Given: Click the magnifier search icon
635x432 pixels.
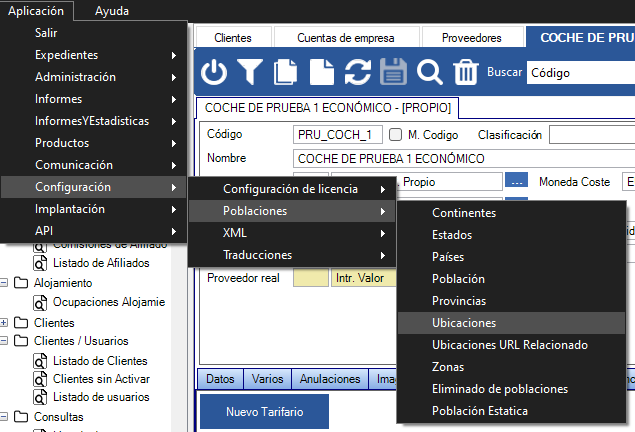Looking at the screenshot, I should click(430, 72).
